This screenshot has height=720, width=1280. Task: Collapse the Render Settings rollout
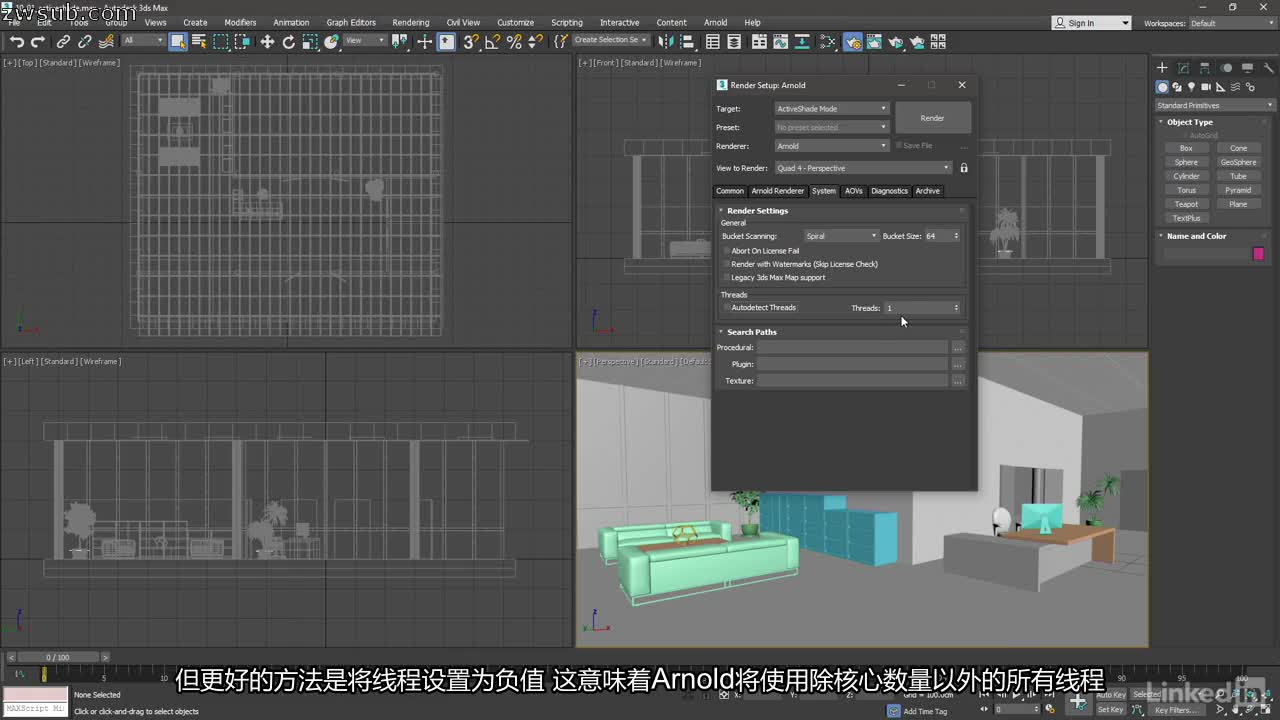757,211
